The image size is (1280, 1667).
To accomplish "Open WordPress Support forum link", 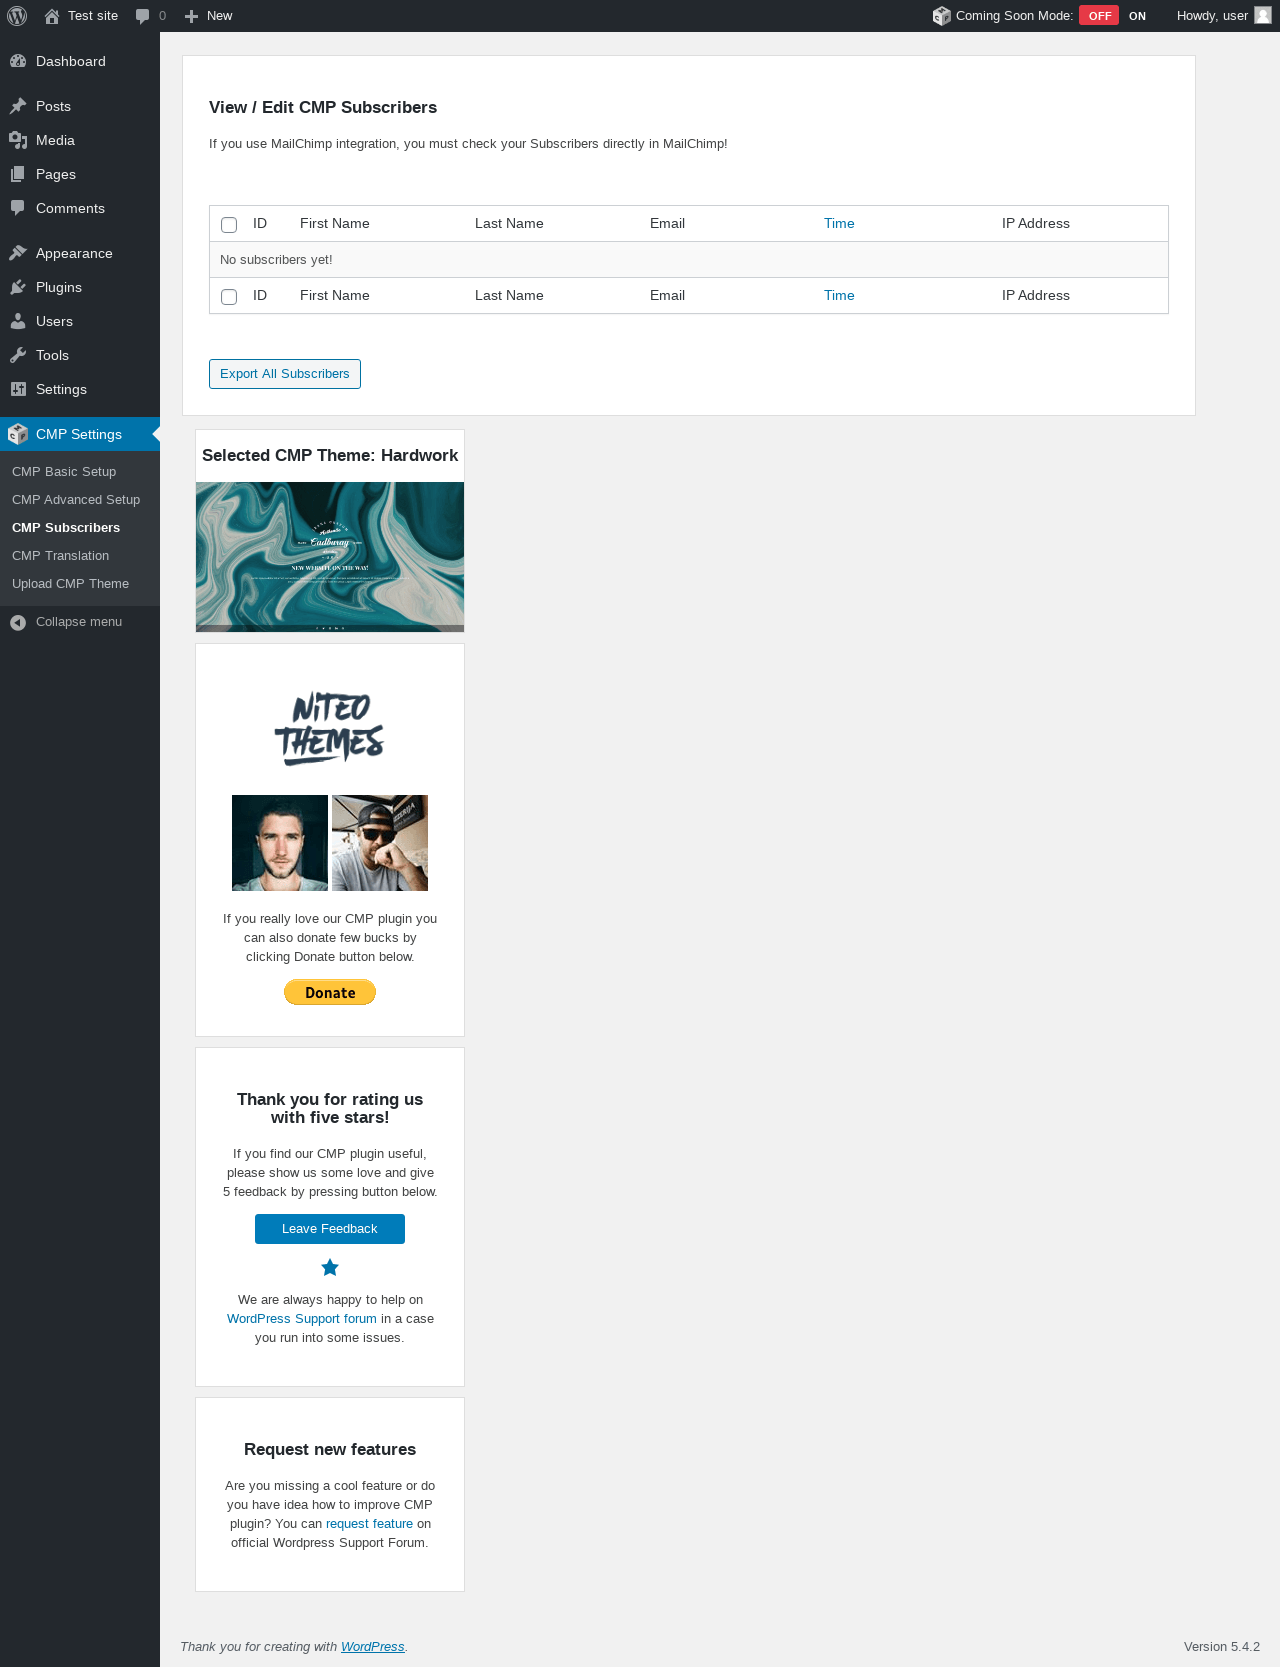I will [302, 1319].
